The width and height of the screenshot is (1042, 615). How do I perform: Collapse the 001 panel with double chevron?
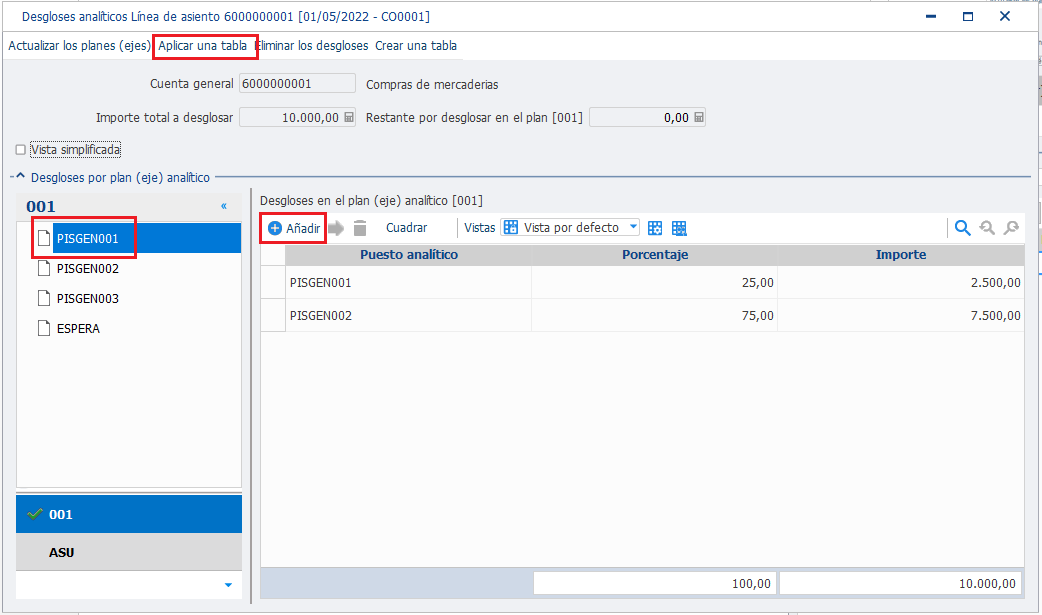click(224, 206)
